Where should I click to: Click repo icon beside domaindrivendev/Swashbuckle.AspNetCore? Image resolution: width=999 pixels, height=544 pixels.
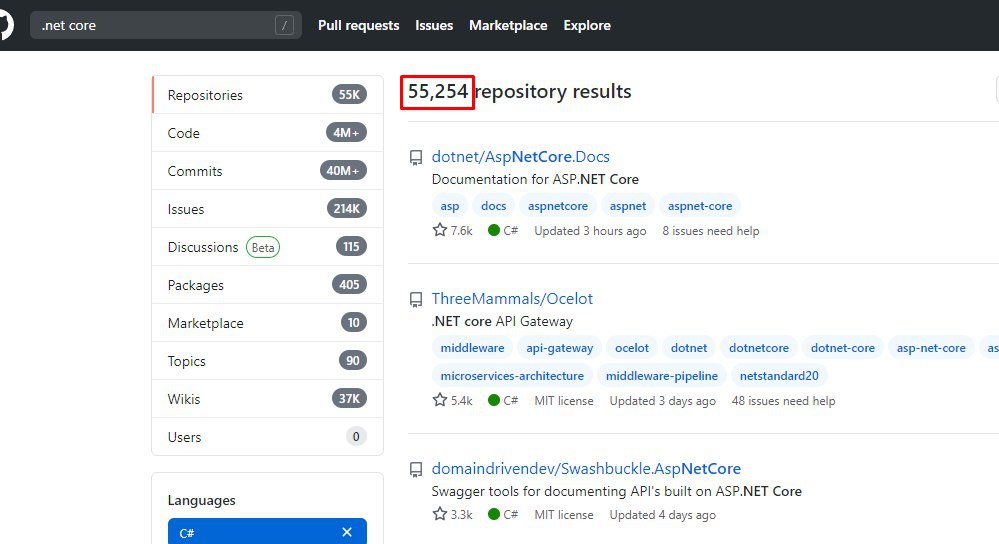click(416, 469)
